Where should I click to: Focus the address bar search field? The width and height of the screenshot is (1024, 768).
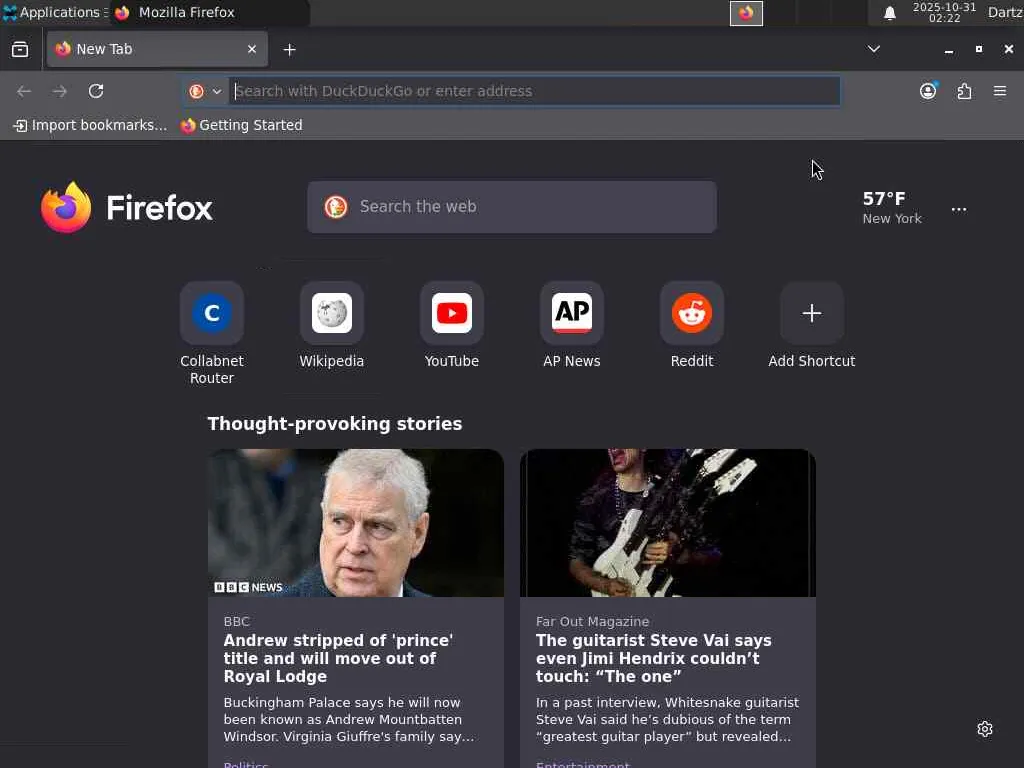[x=534, y=91]
